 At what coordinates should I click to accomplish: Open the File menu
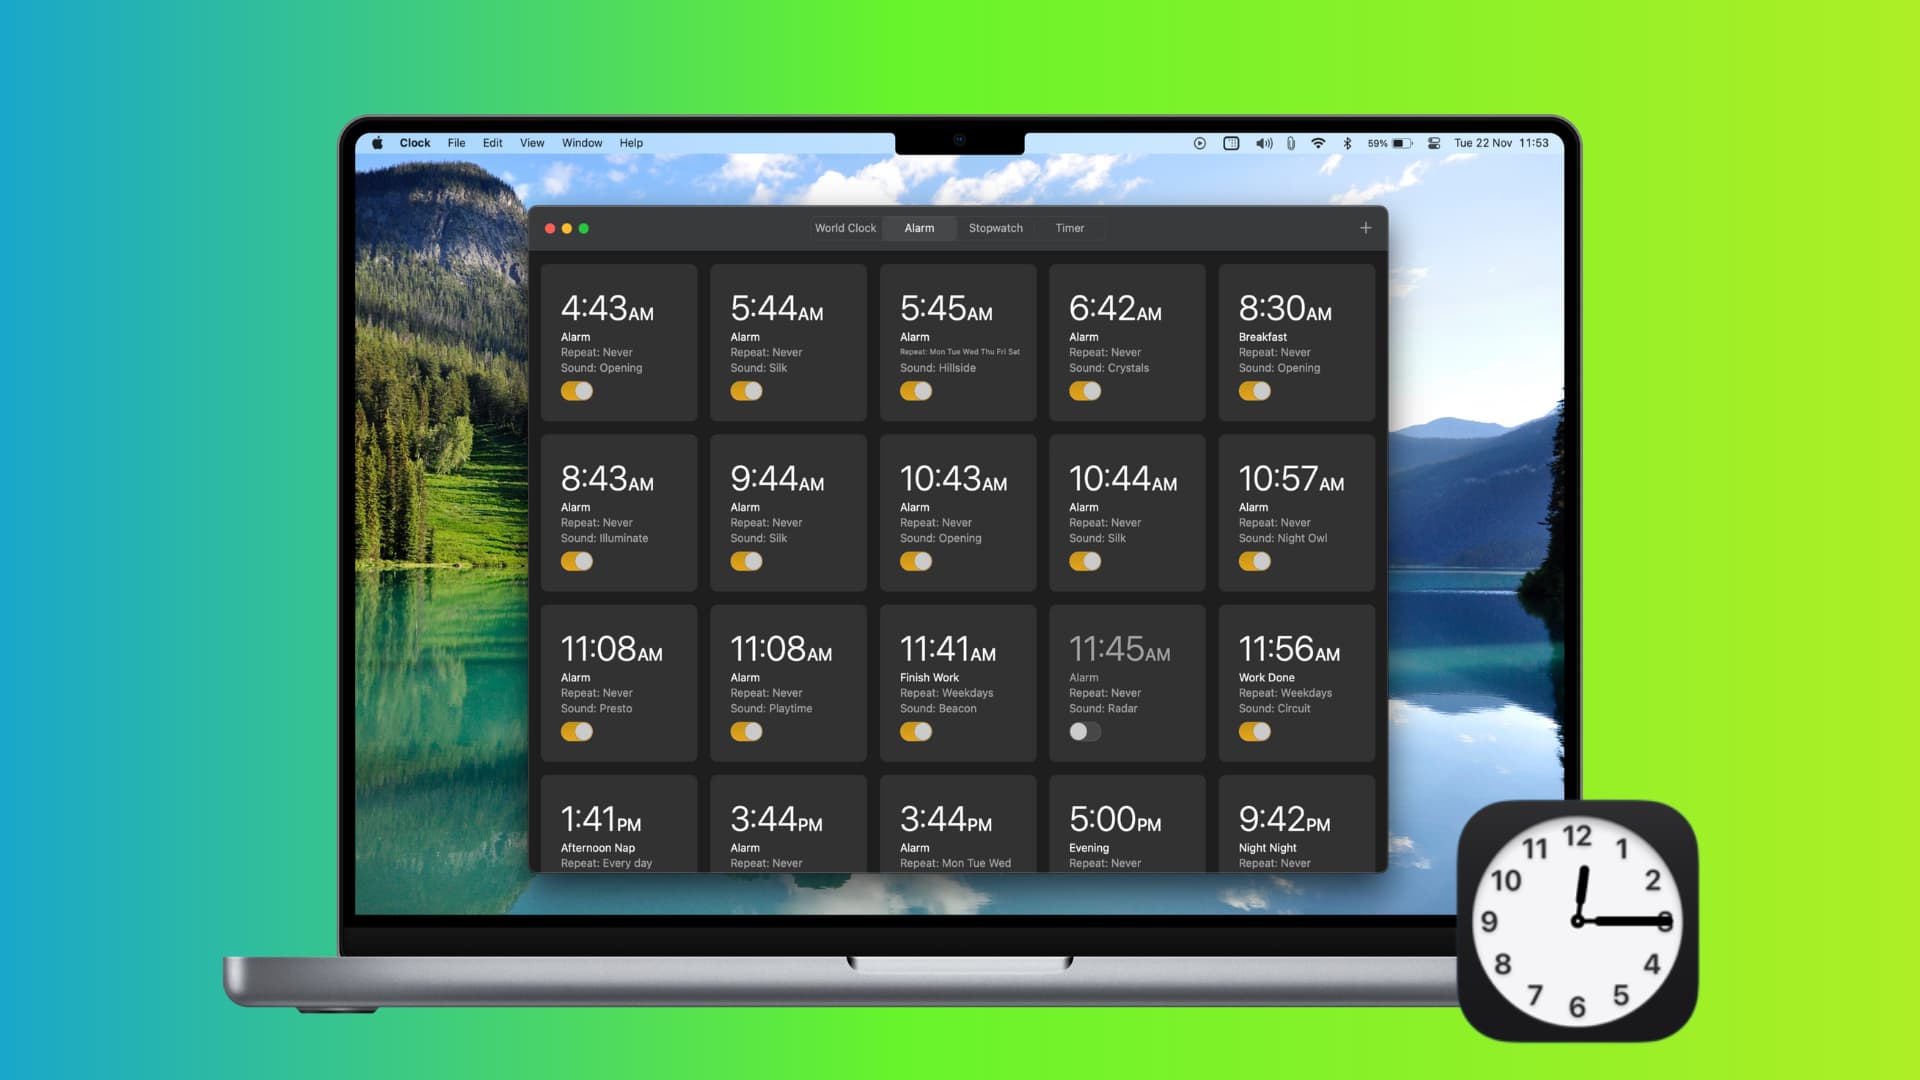click(x=458, y=142)
